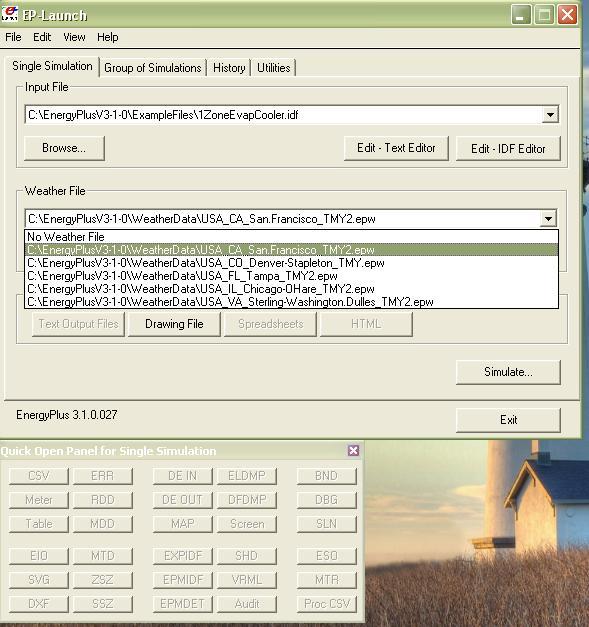Click the Screen quick open button

click(x=247, y=524)
